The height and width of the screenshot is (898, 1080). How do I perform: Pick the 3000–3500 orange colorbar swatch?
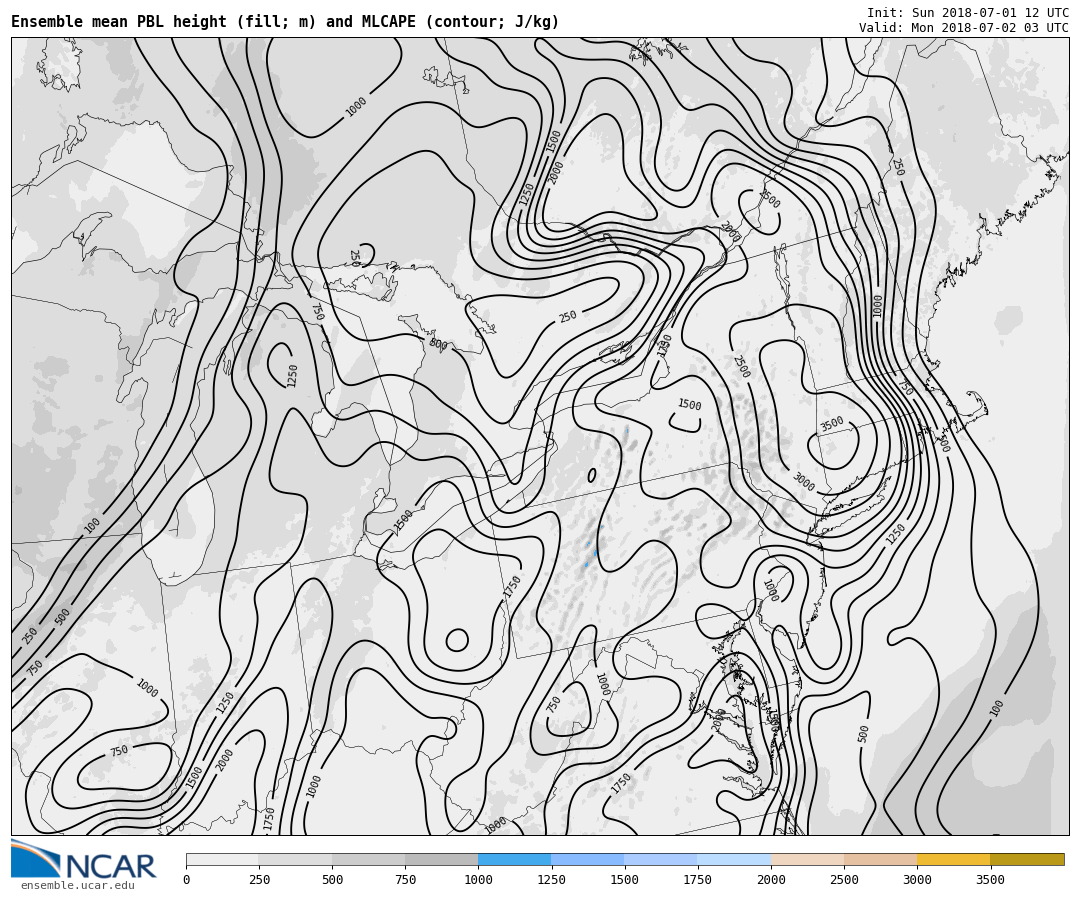coord(954,859)
